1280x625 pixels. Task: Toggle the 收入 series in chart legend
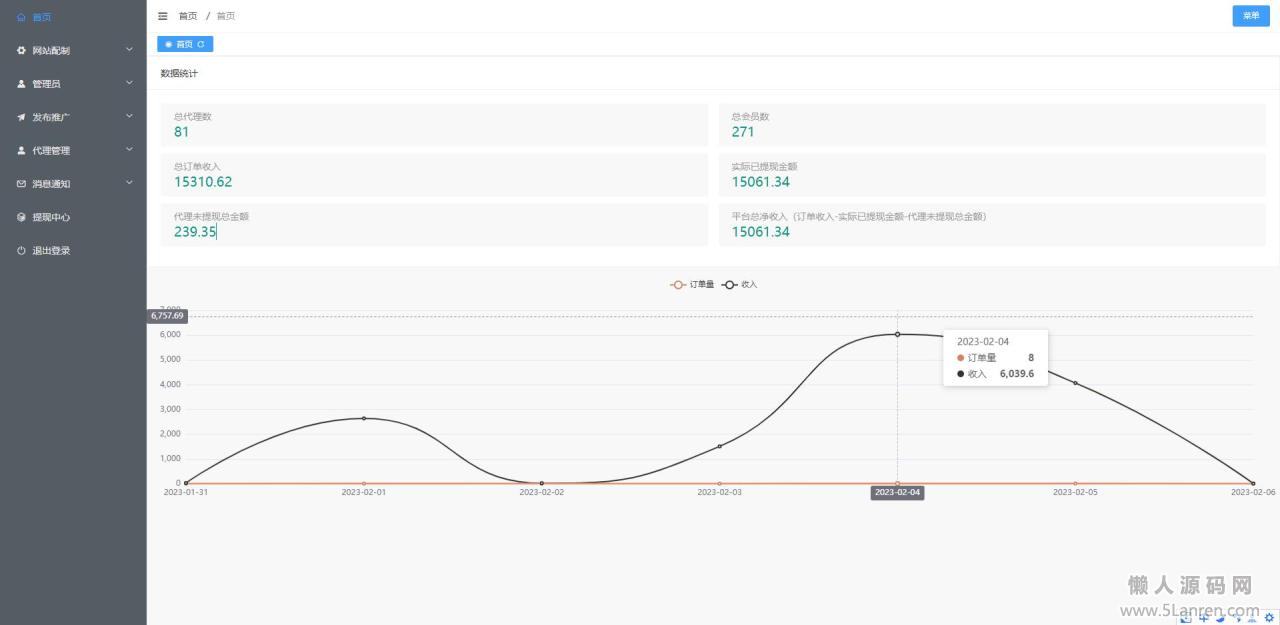[740, 285]
